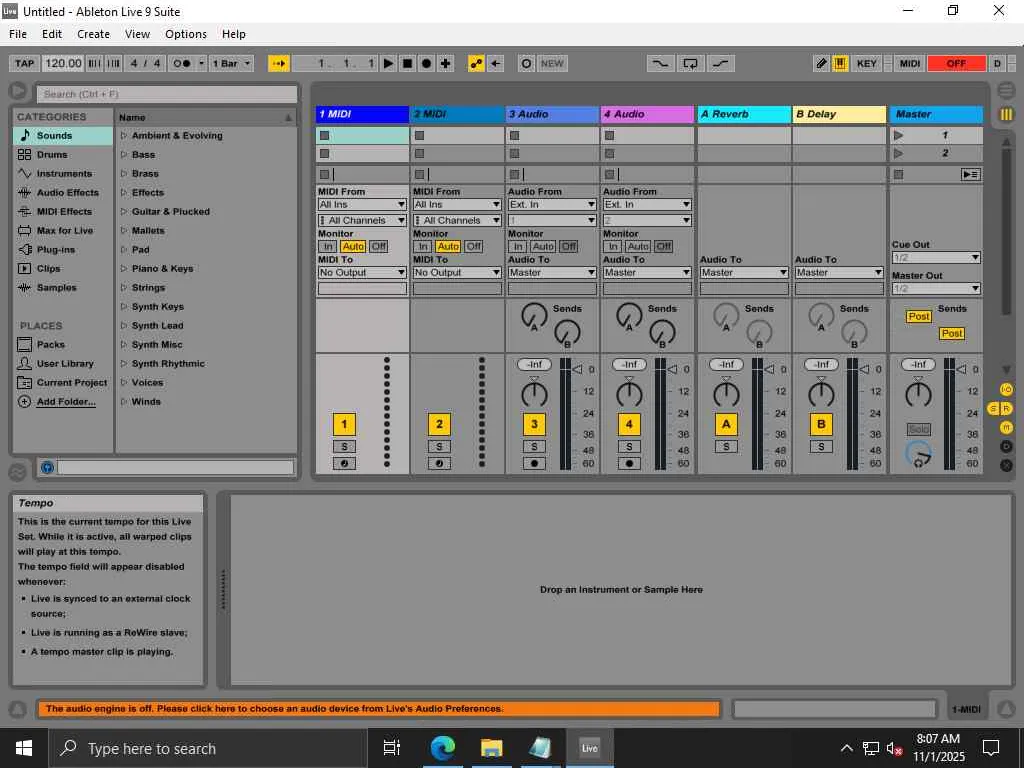Toggle the Punch-Out switch
Screen dimensions: 1024x768
point(721,63)
